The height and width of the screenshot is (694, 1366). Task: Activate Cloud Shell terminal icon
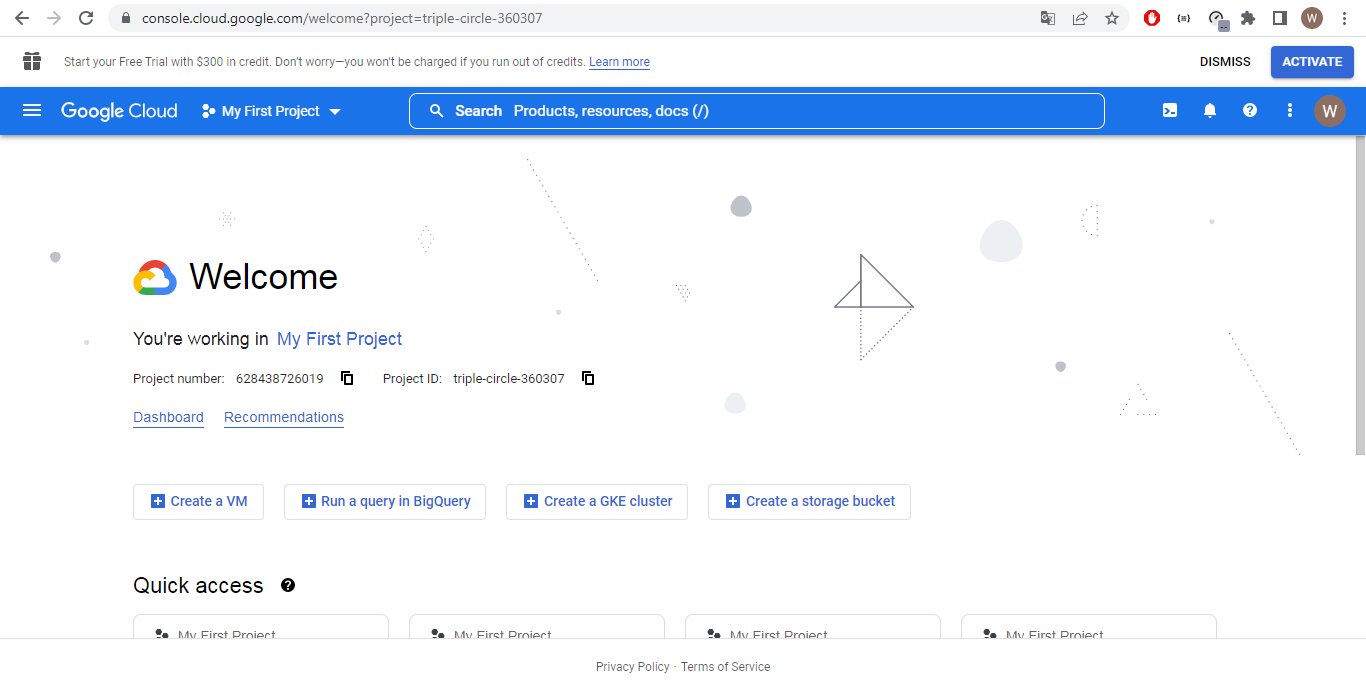(1170, 111)
